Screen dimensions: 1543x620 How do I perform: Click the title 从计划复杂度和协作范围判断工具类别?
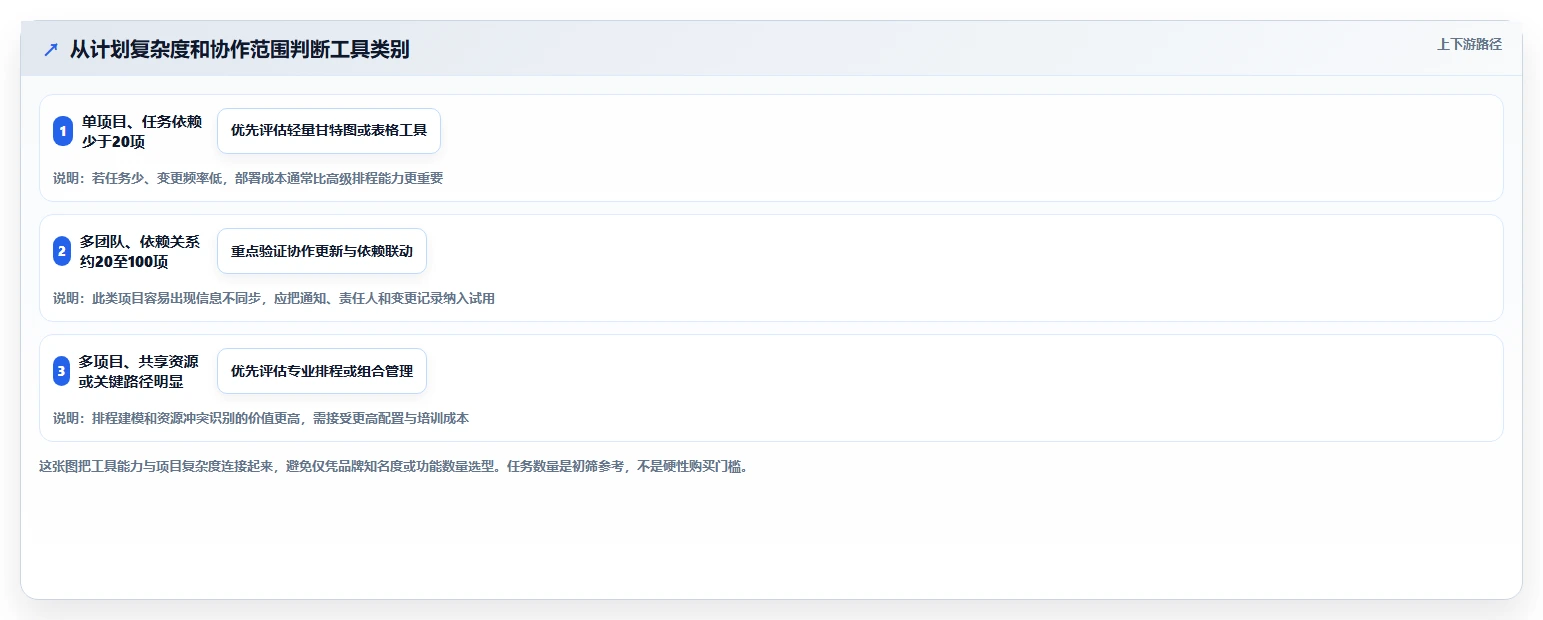pyautogui.click(x=240, y=50)
